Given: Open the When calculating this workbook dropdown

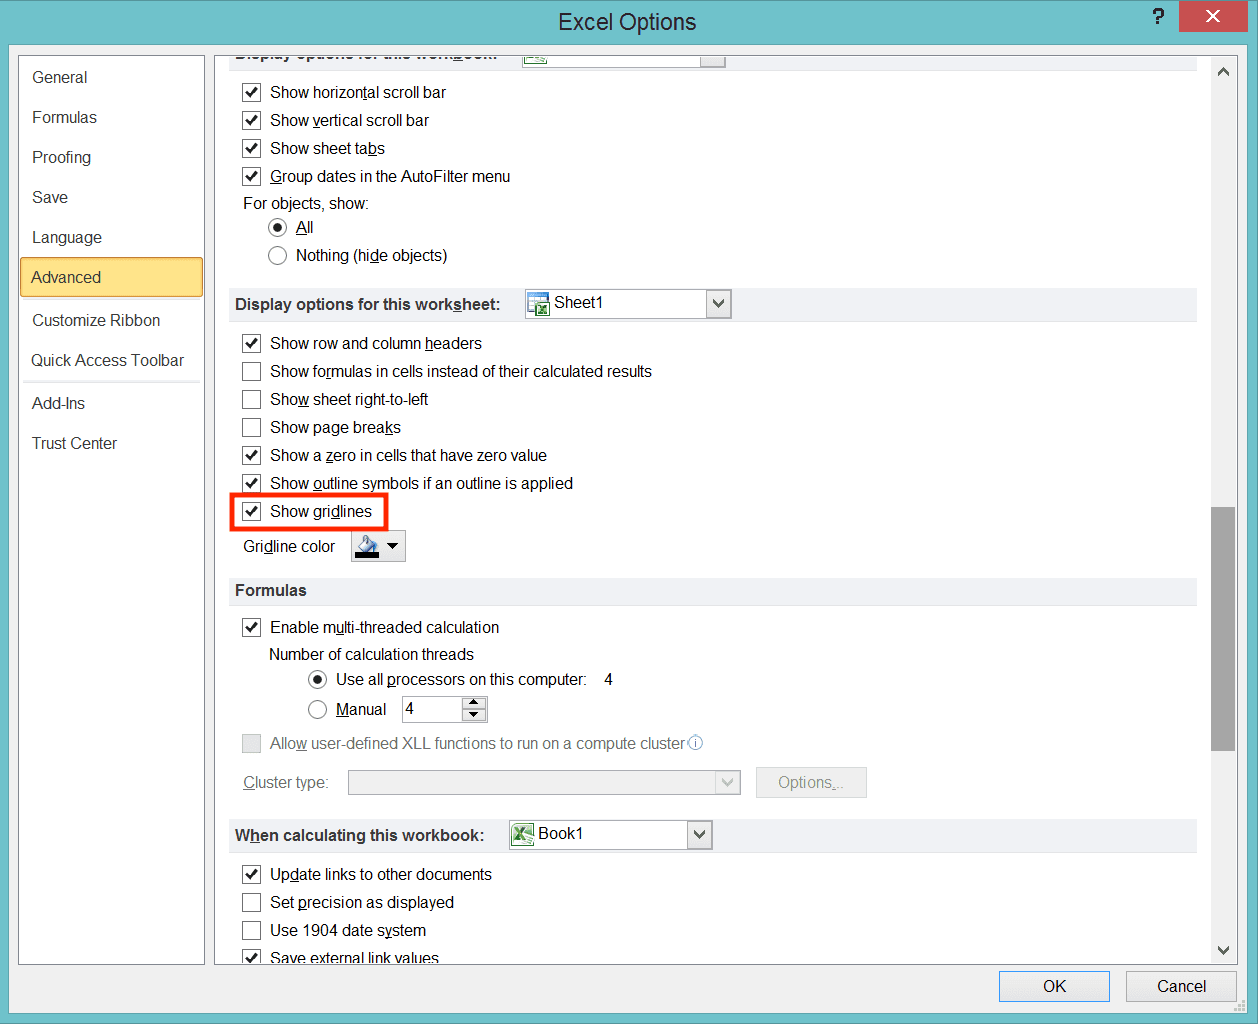Looking at the screenshot, I should pyautogui.click(x=700, y=834).
